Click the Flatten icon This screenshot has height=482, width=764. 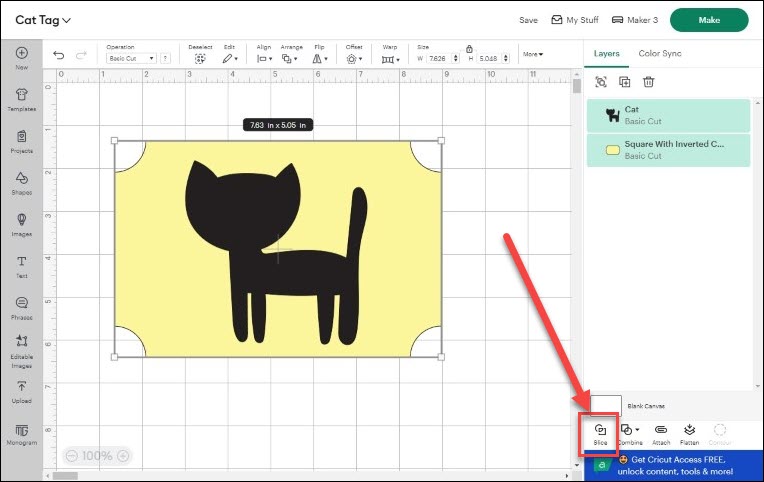[689, 429]
